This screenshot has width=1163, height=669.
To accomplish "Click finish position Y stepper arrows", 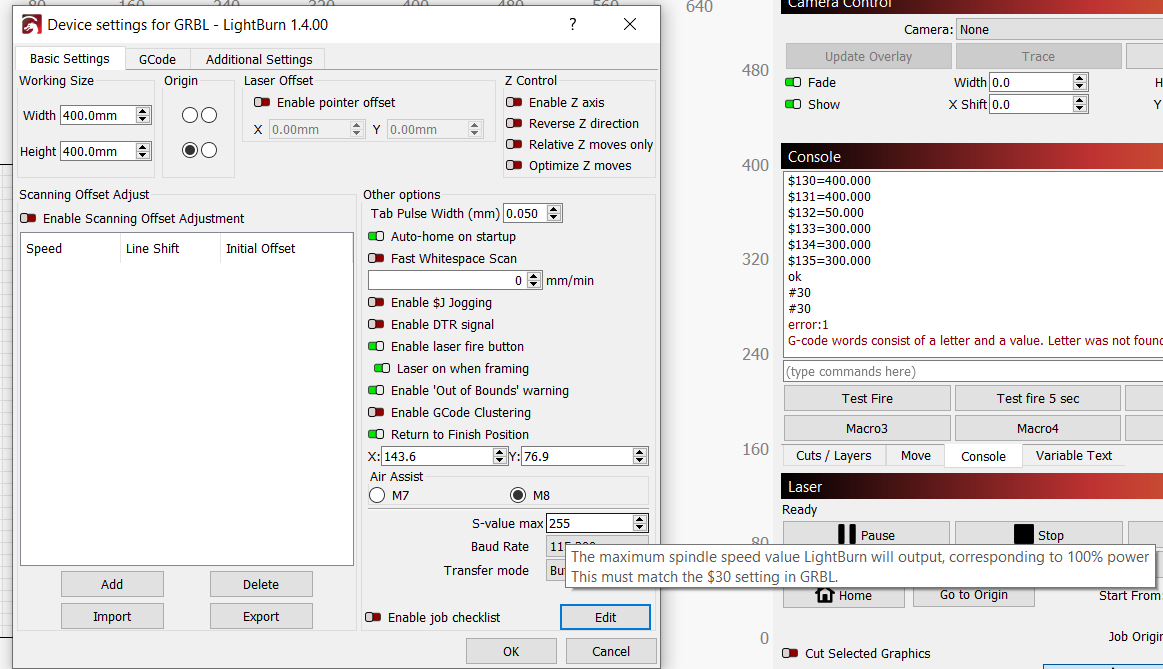I will click(640, 456).
